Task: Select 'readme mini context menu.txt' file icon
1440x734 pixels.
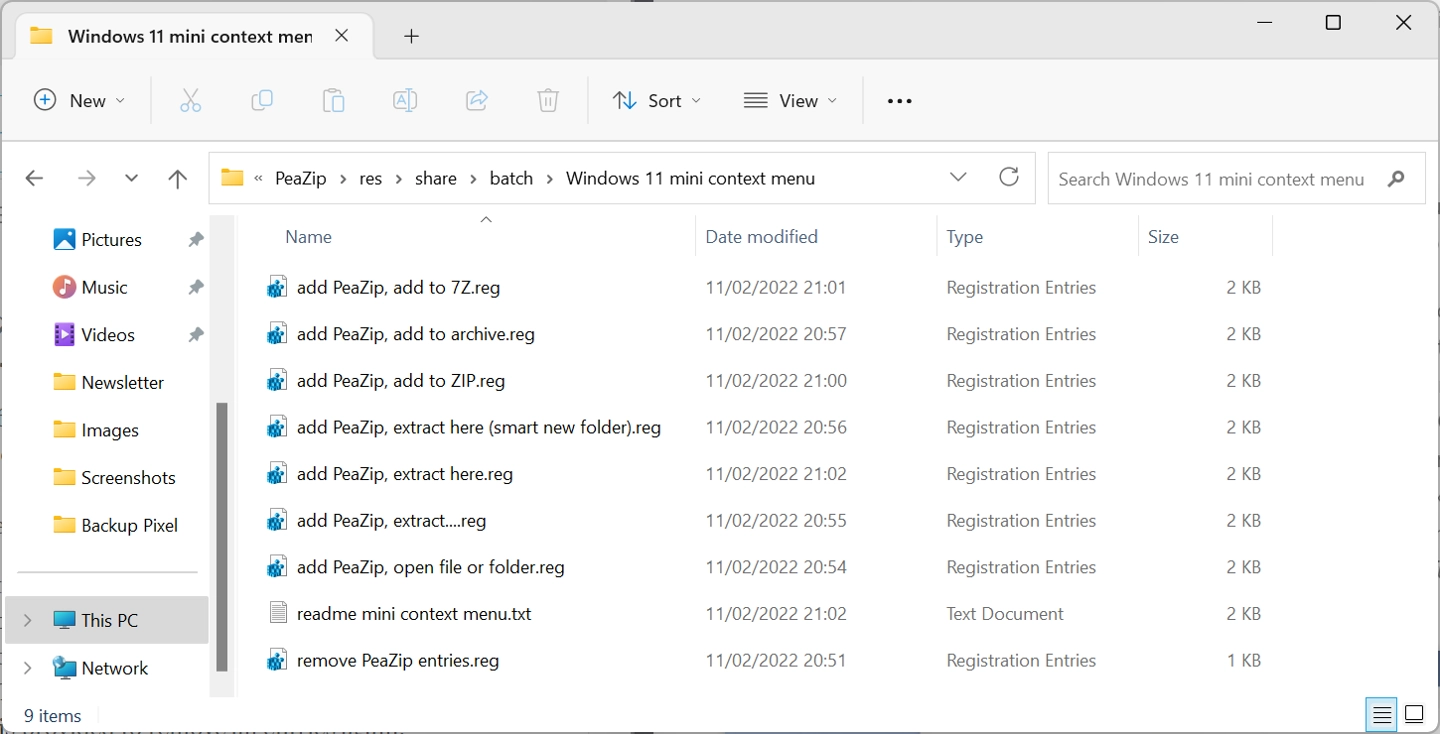Action: tap(278, 613)
